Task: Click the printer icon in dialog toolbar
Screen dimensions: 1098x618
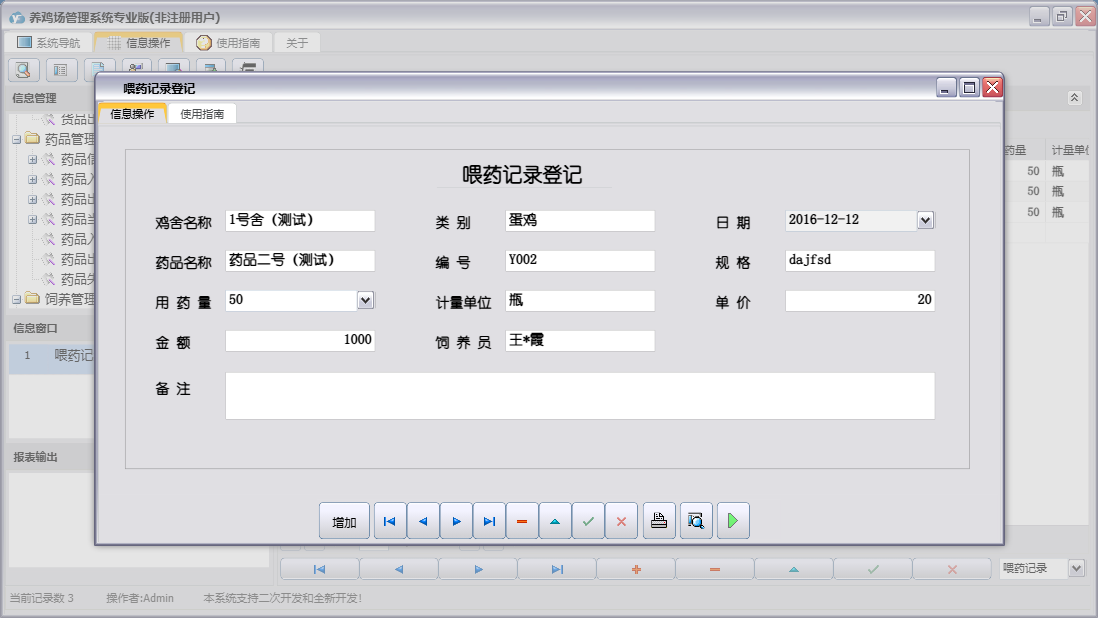Action: [x=659, y=521]
